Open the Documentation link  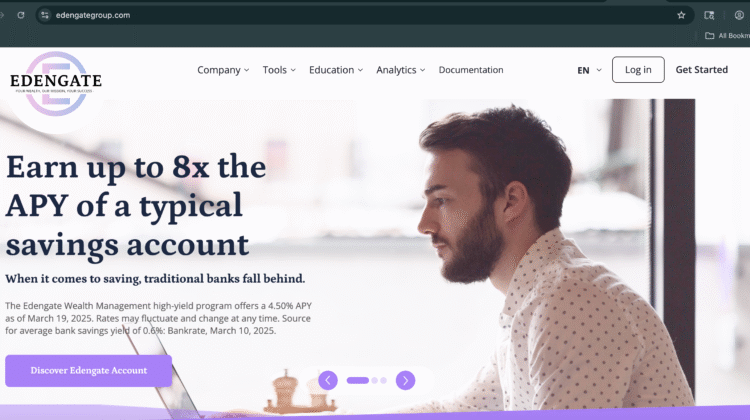(471, 70)
